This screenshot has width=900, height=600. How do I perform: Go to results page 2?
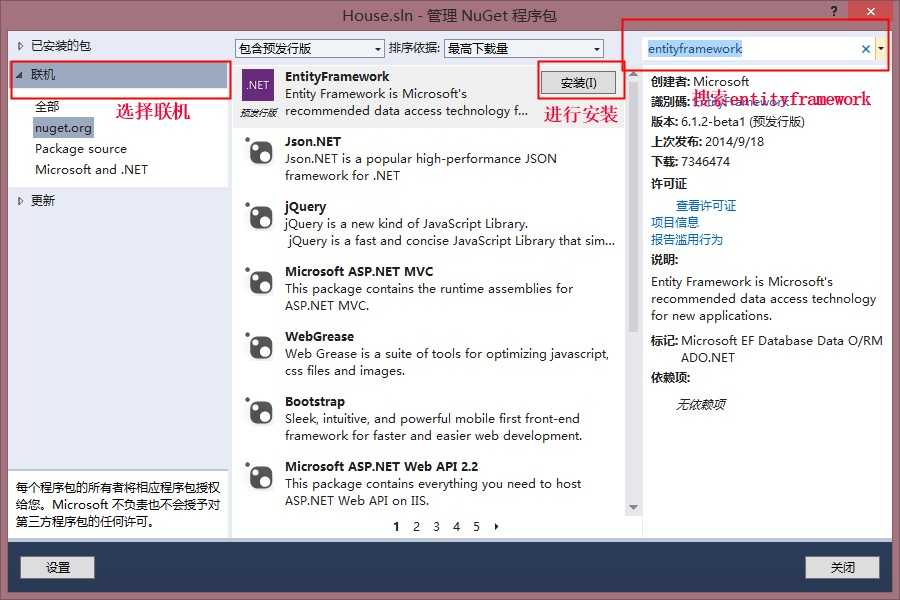point(416,527)
